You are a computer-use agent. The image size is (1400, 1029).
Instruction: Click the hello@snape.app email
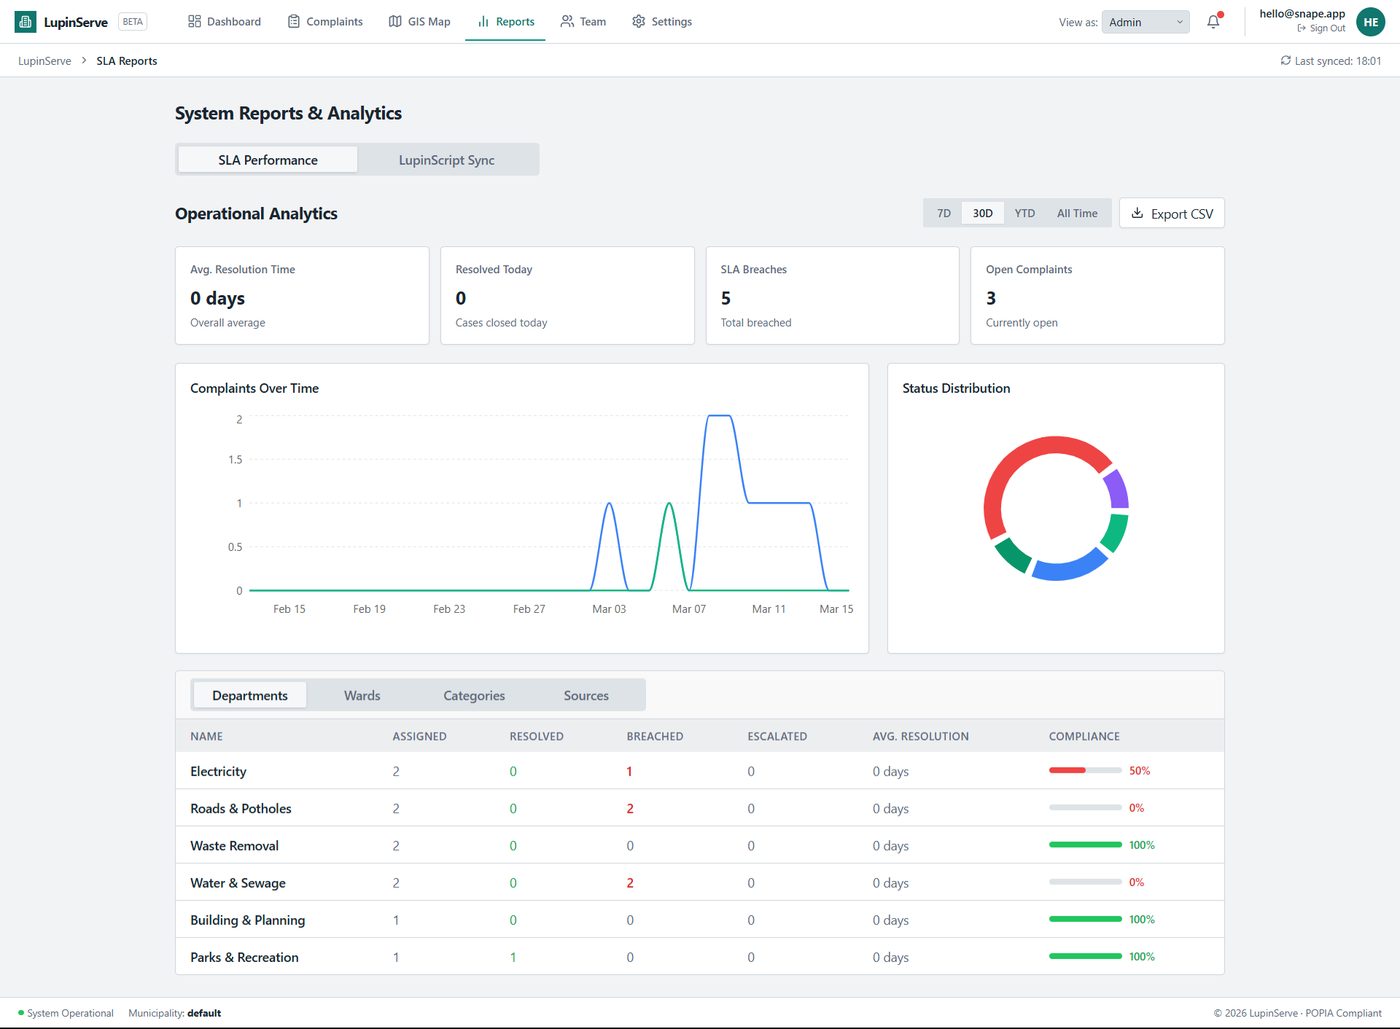pyautogui.click(x=1302, y=14)
